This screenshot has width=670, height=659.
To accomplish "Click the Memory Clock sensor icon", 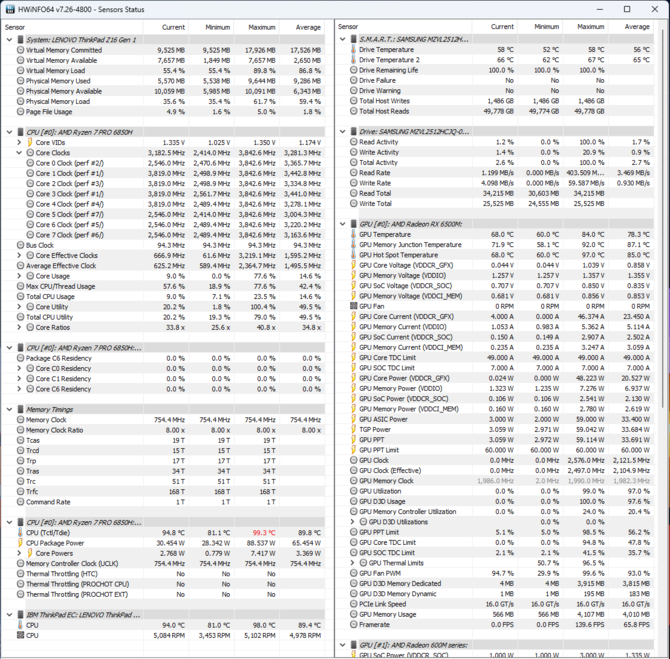I will point(20,420).
